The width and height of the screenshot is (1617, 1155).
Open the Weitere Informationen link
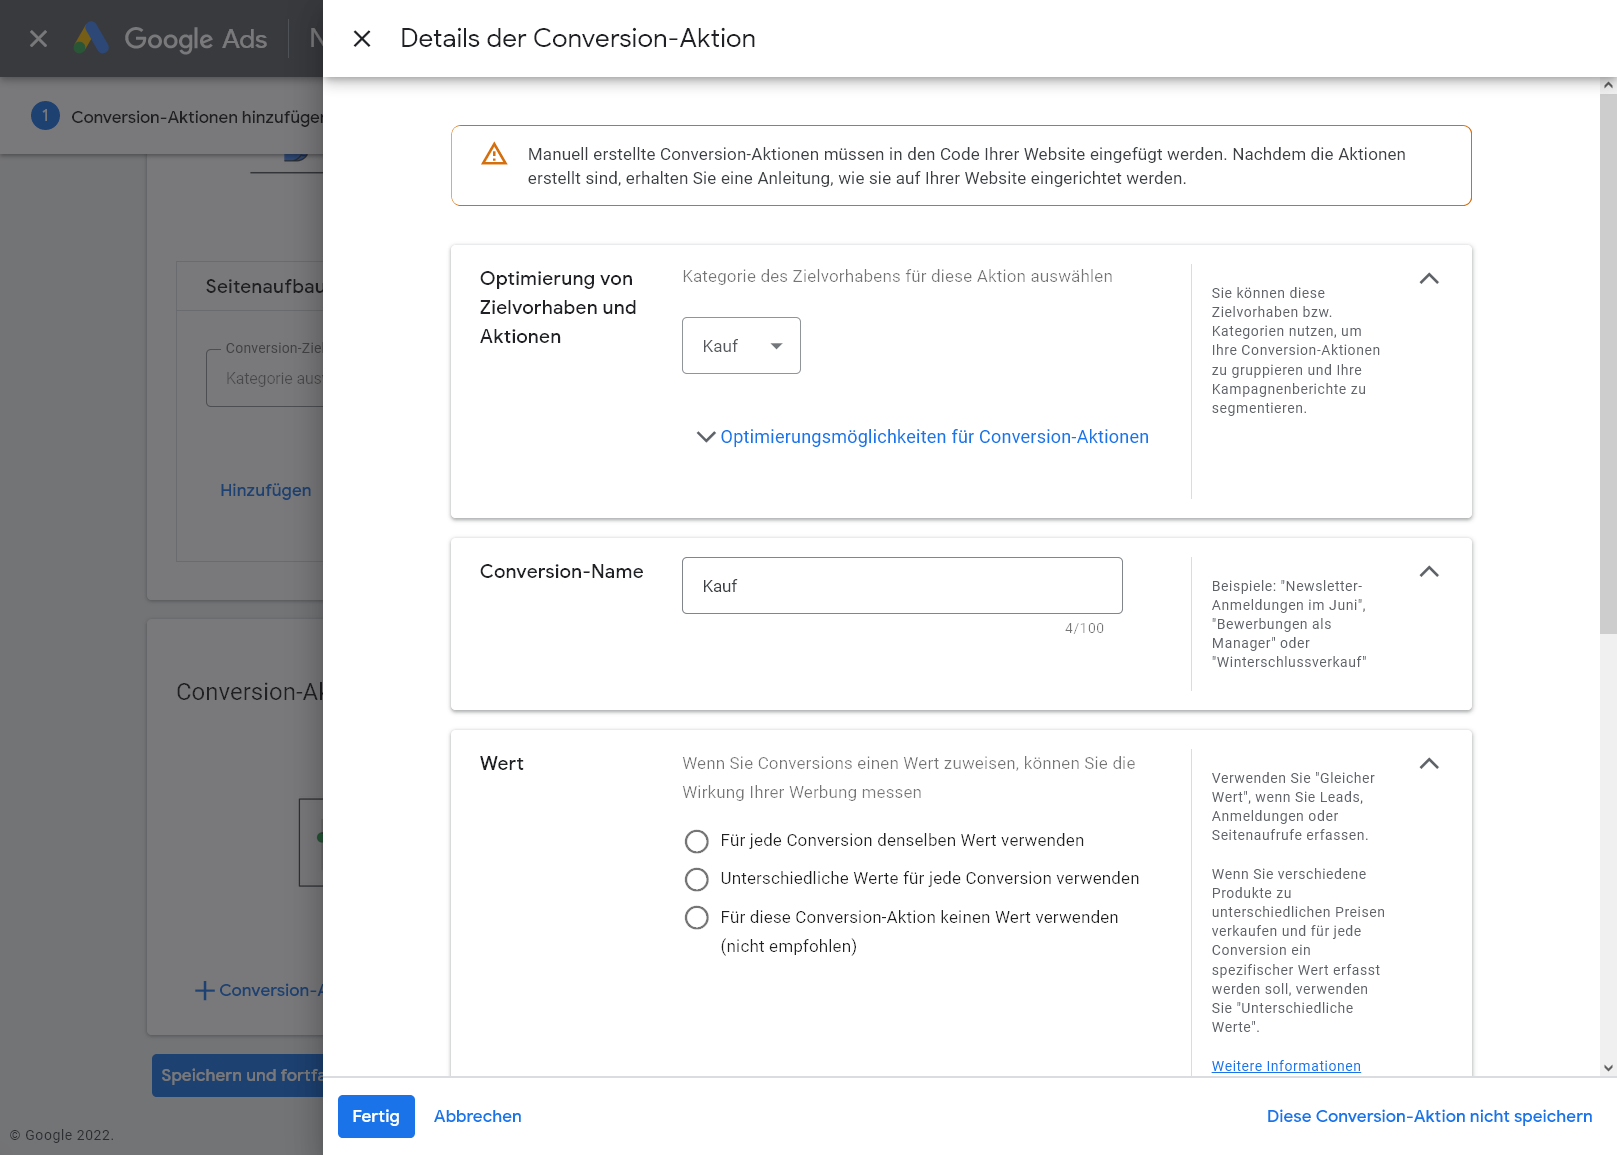click(x=1285, y=1066)
